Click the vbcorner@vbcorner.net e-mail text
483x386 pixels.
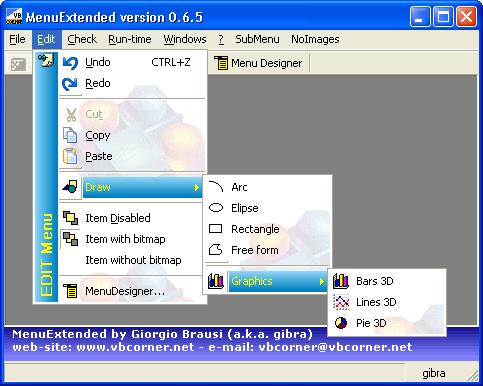(335, 347)
